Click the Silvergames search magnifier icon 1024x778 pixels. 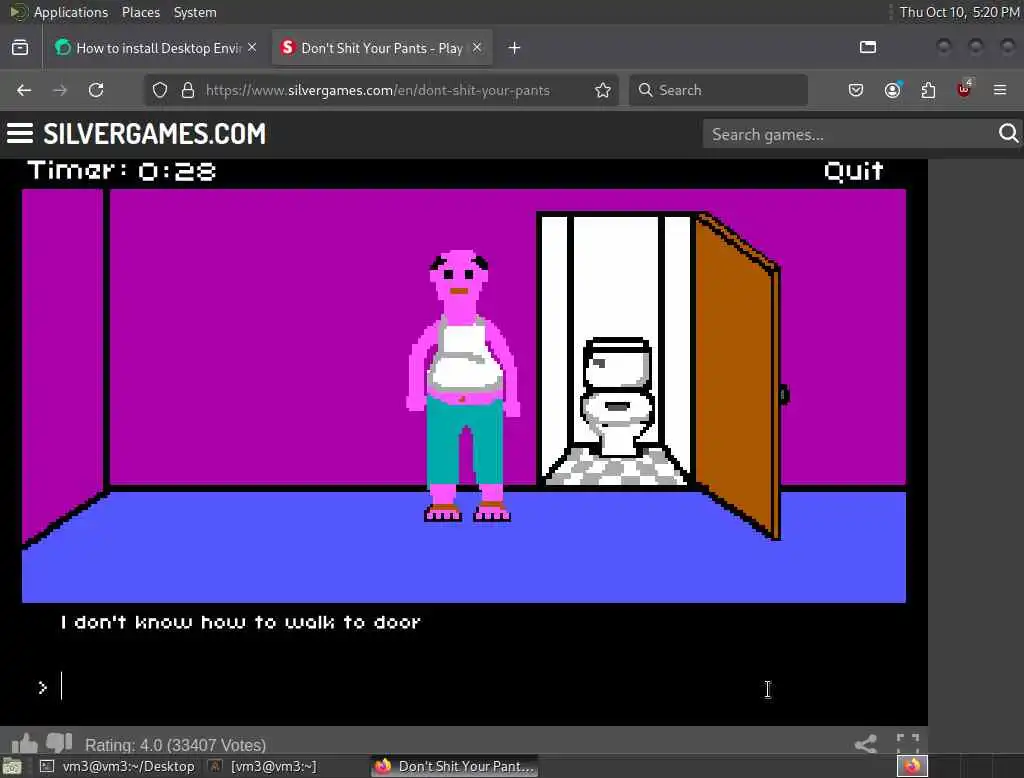point(1008,133)
